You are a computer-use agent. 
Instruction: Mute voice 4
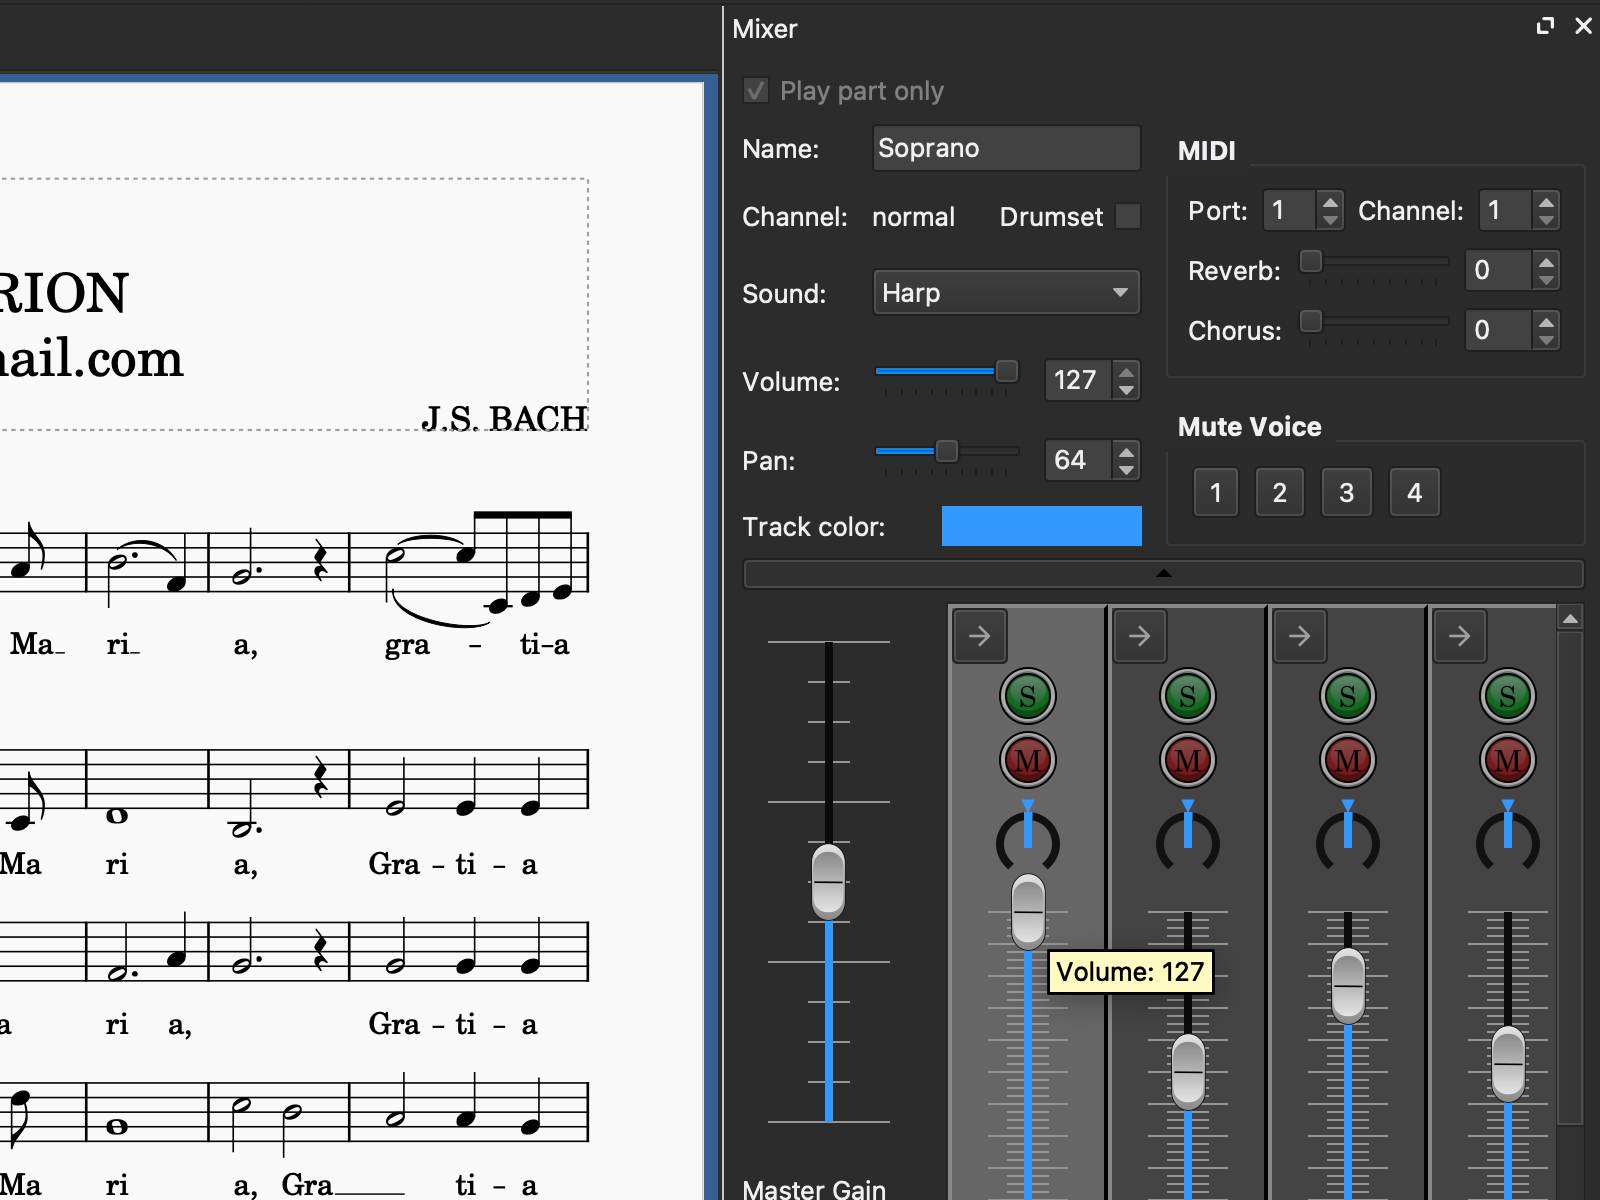coord(1414,492)
